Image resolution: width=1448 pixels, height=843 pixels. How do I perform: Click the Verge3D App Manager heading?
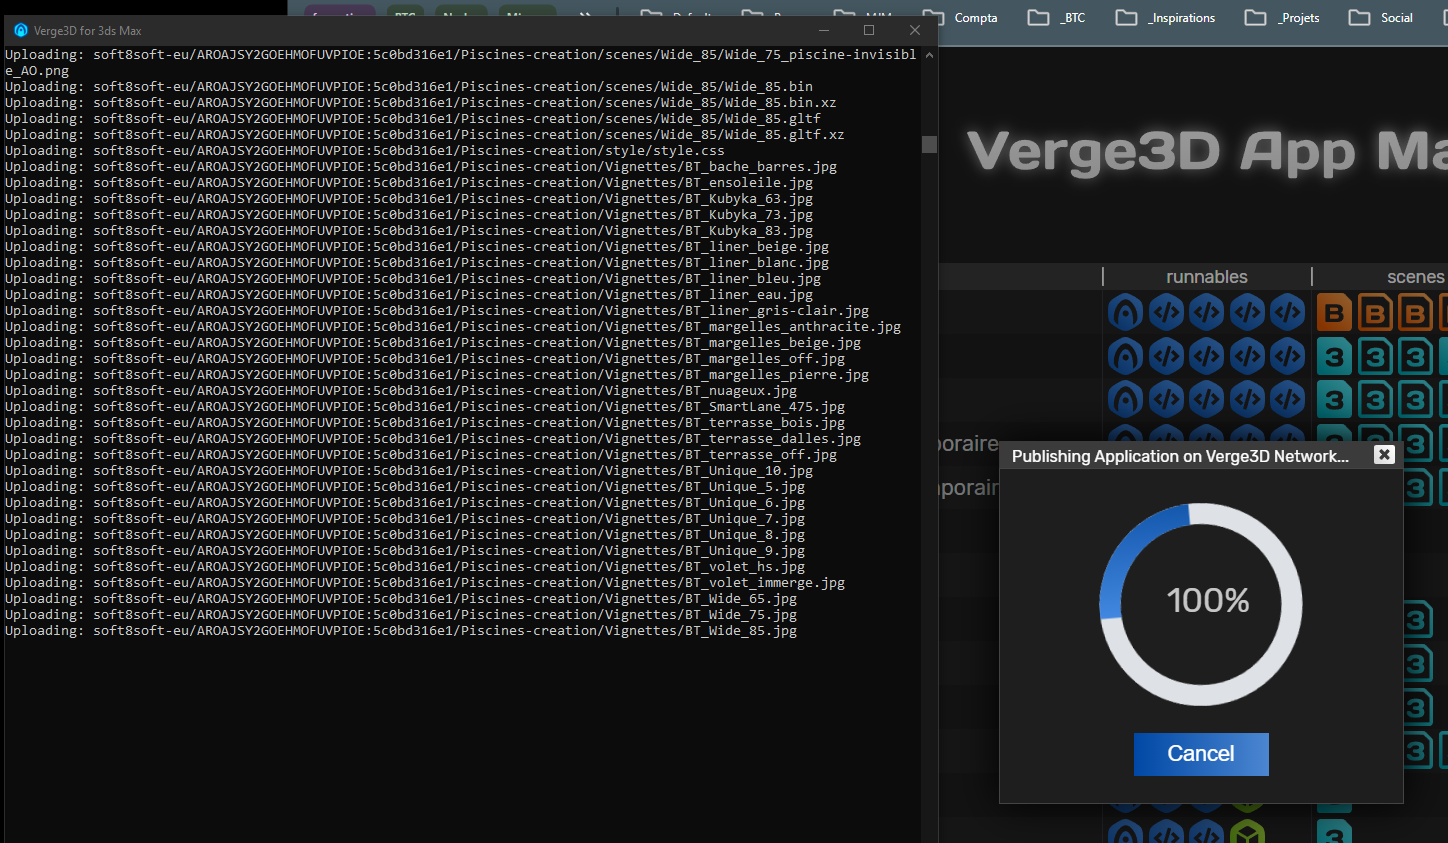[1207, 152]
